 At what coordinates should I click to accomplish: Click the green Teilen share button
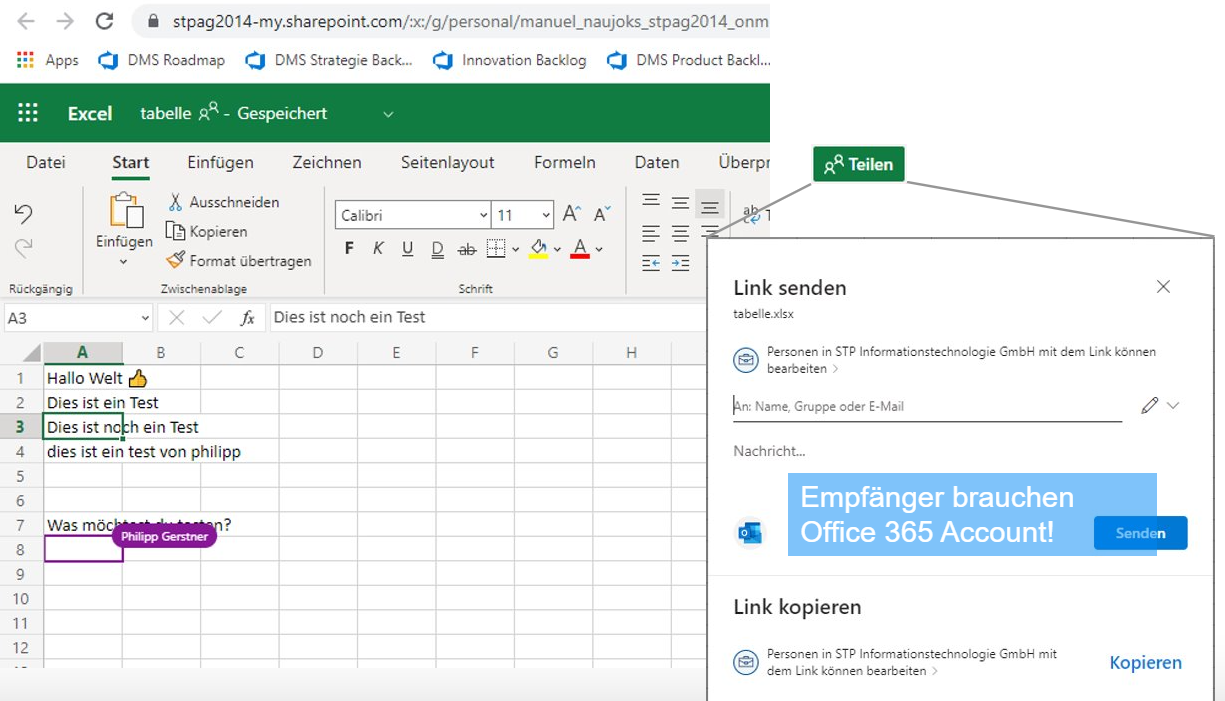(859, 165)
